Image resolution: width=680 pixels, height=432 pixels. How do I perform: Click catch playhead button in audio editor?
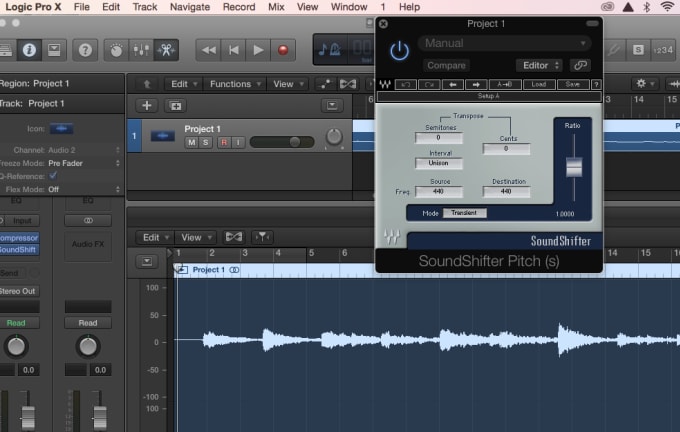point(262,237)
